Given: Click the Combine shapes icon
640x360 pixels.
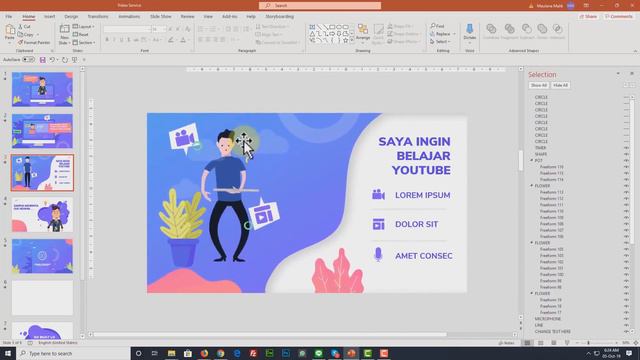Looking at the screenshot, I should pyautogui.click(x=491, y=29).
